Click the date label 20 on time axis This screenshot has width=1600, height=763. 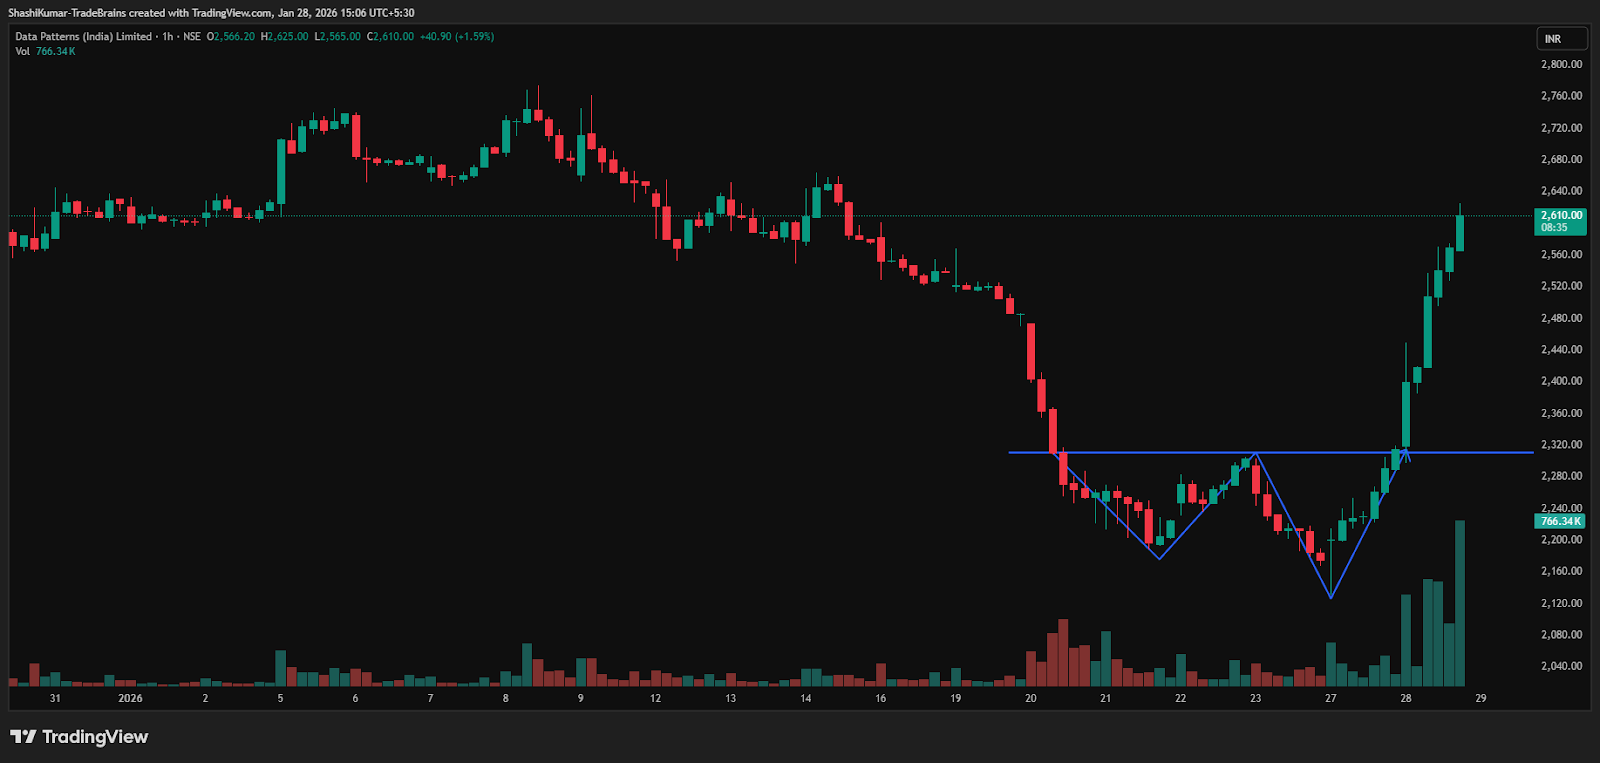pyautogui.click(x=1030, y=698)
